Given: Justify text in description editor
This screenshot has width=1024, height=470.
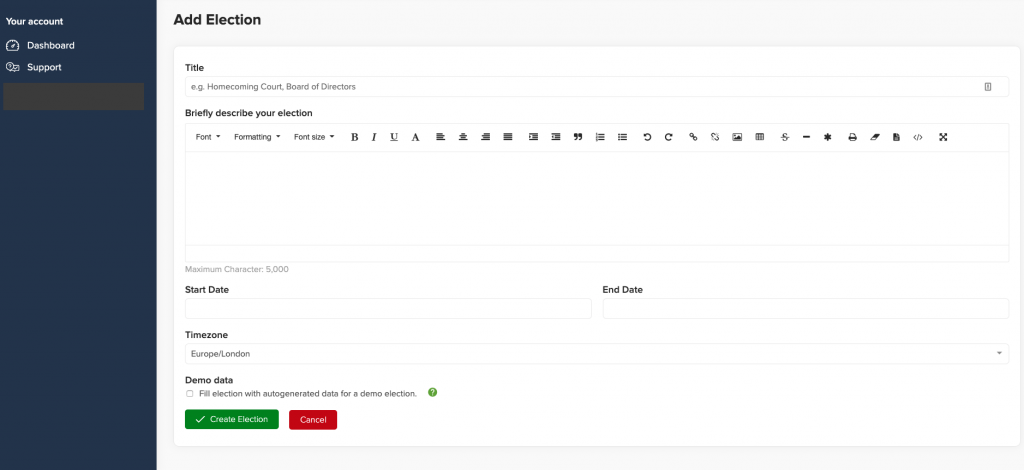Looking at the screenshot, I should click(508, 137).
